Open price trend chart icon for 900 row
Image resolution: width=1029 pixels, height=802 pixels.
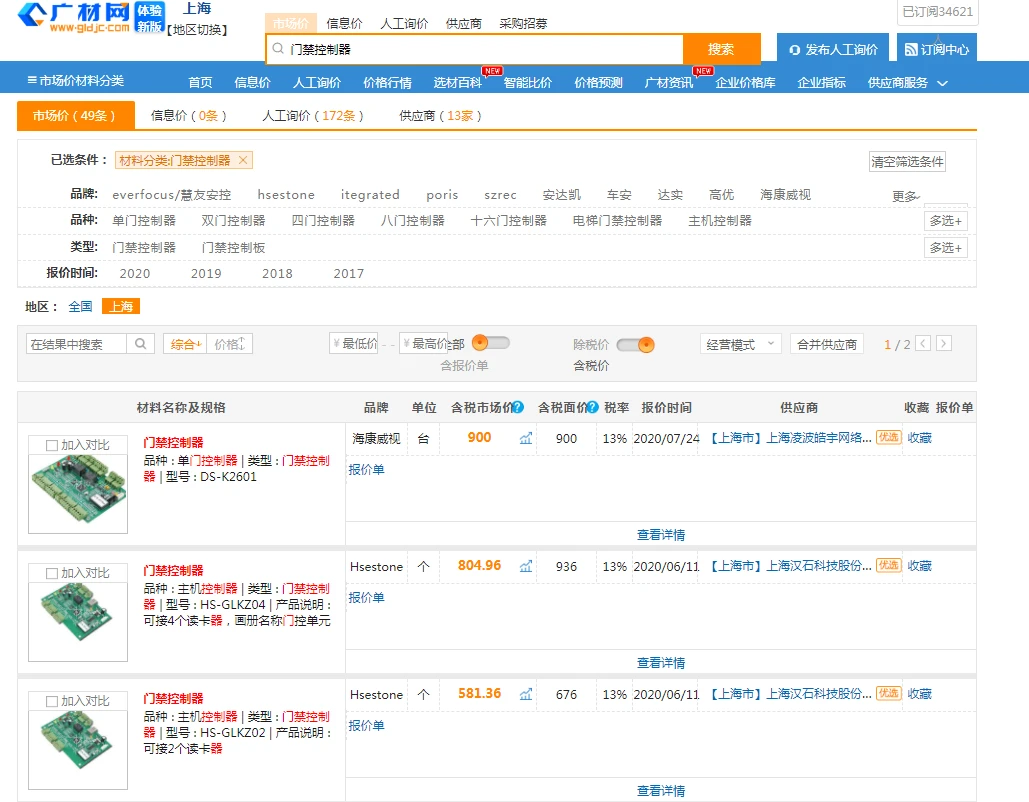click(526, 438)
